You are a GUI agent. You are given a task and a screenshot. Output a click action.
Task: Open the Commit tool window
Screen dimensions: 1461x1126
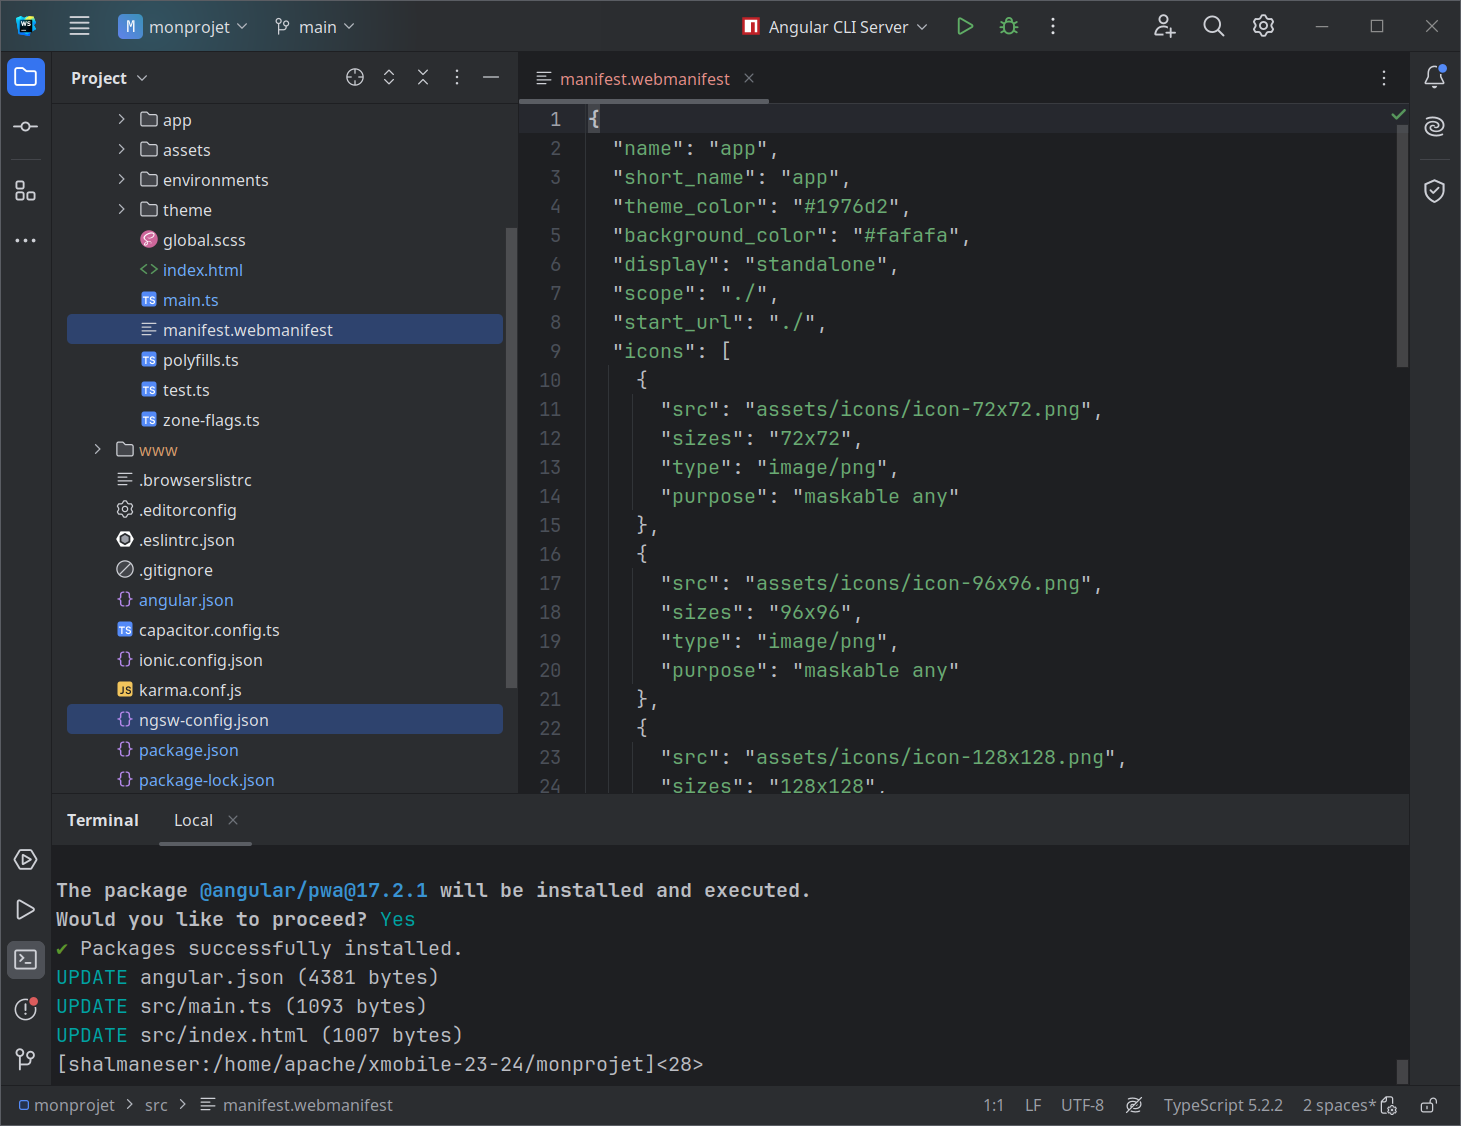point(26,127)
